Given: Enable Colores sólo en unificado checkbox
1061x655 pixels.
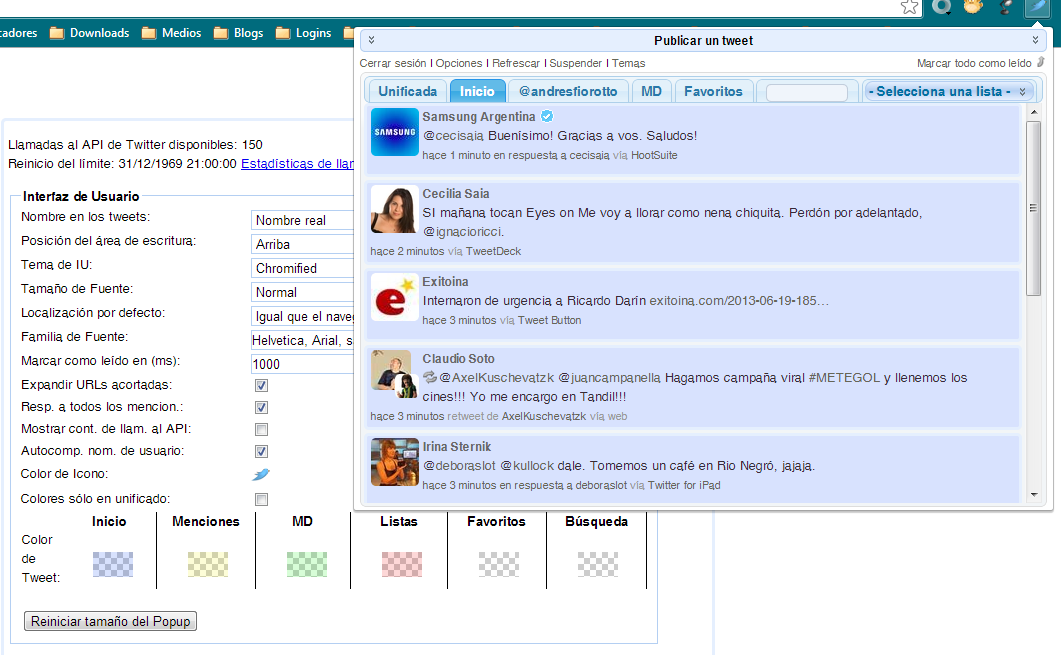Looking at the screenshot, I should [x=261, y=499].
